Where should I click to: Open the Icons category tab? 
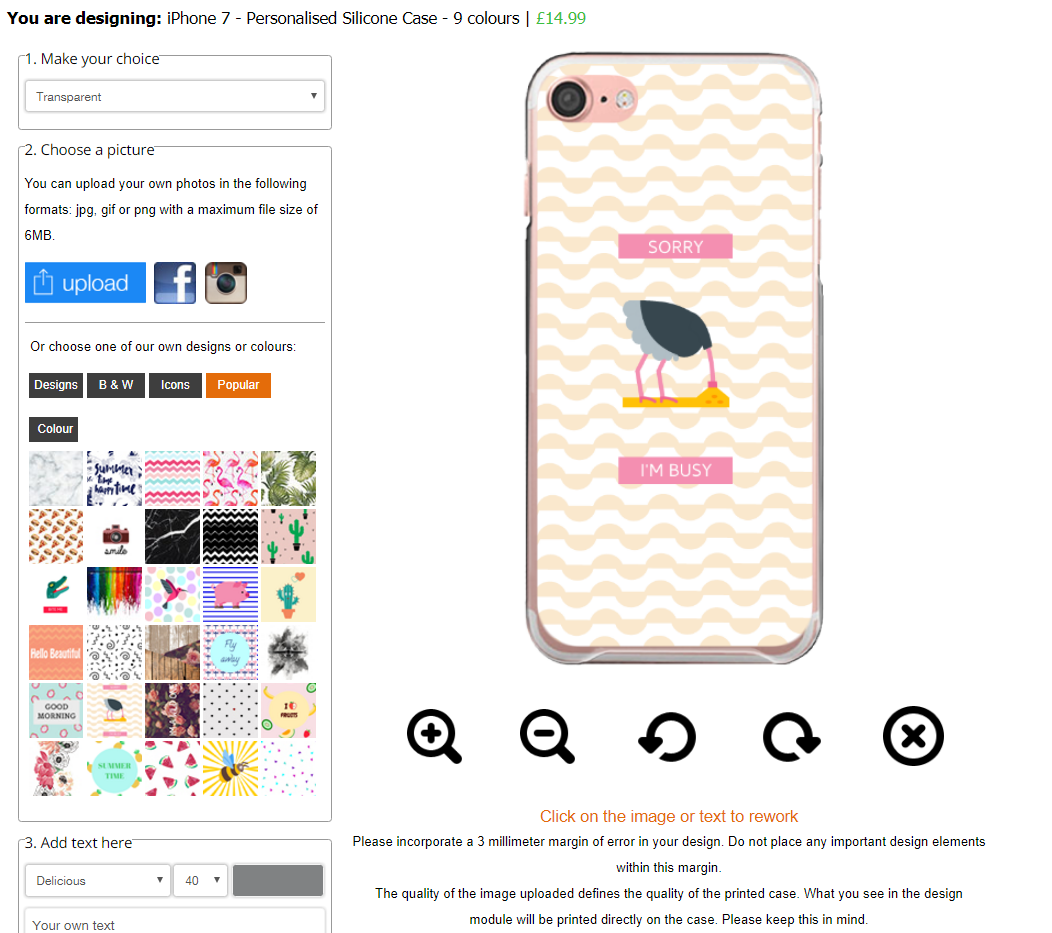(175, 385)
